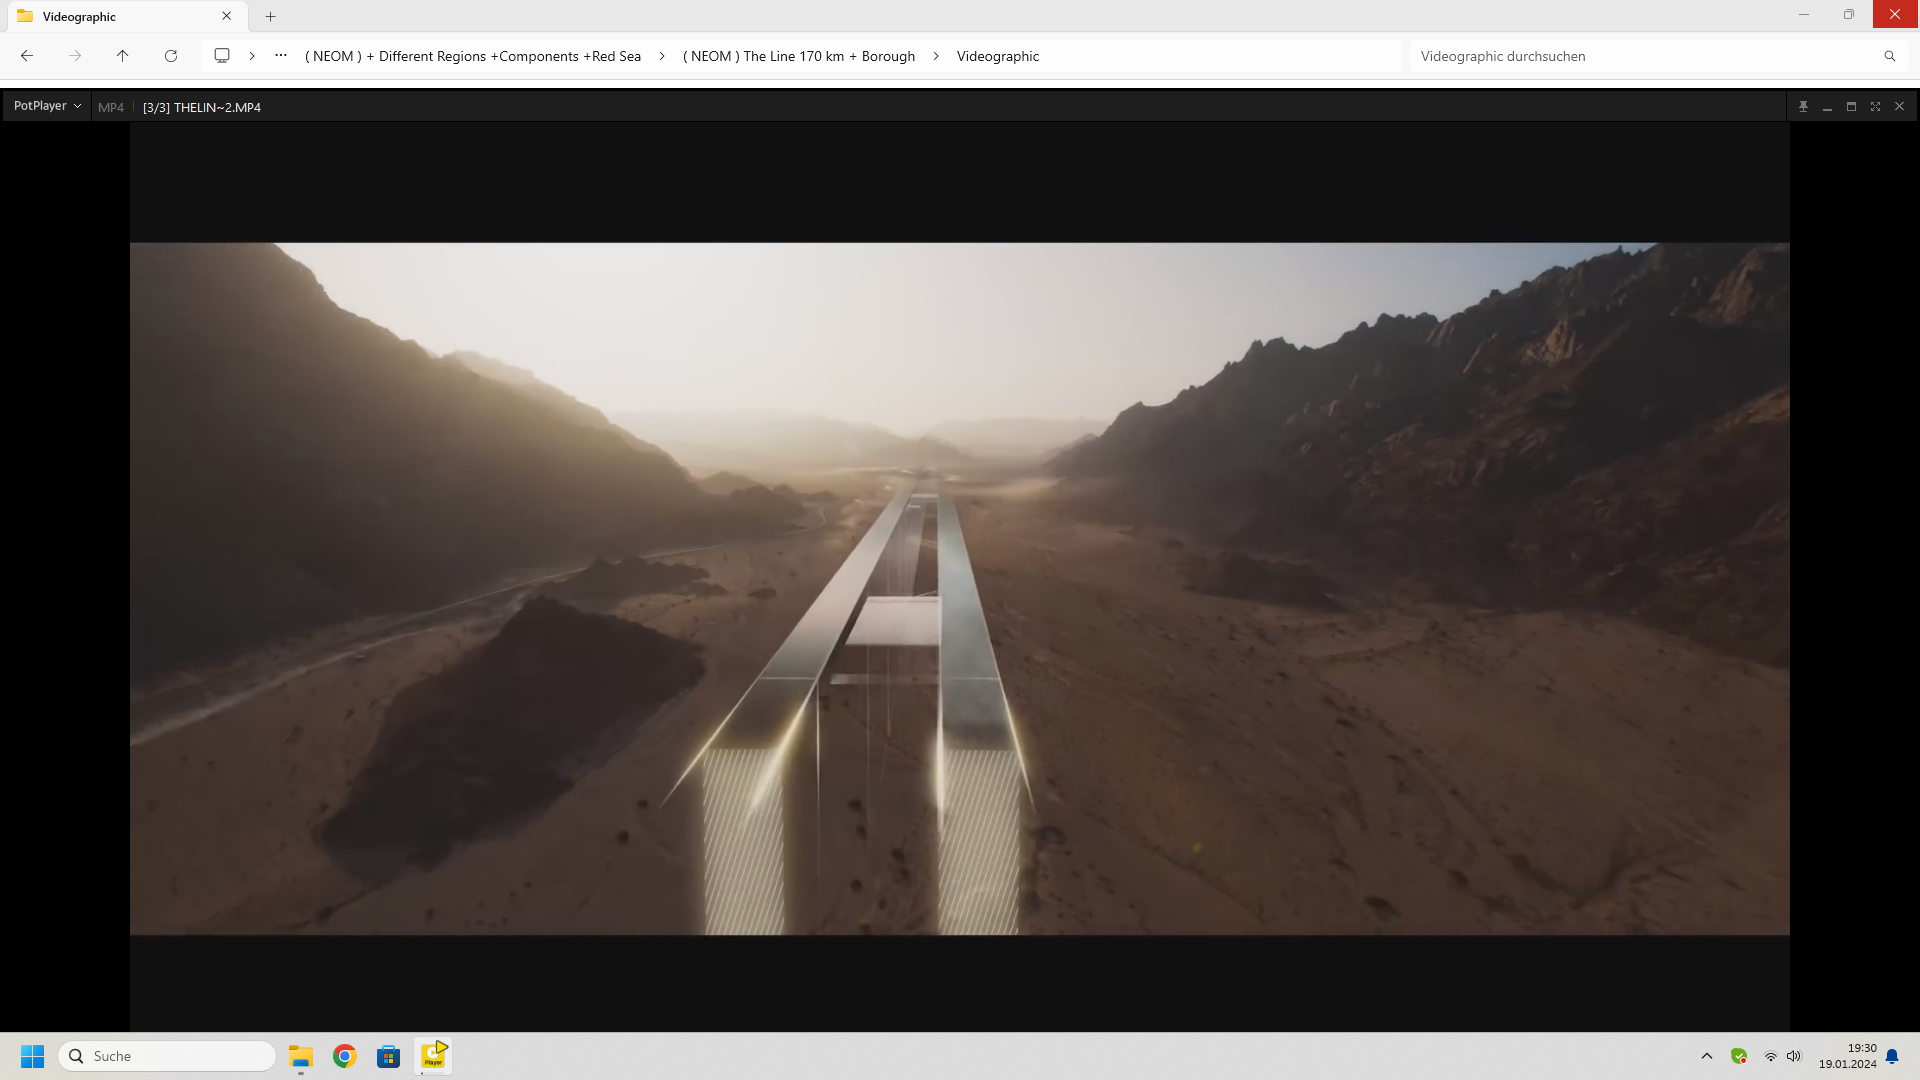Go up one folder level

123,56
